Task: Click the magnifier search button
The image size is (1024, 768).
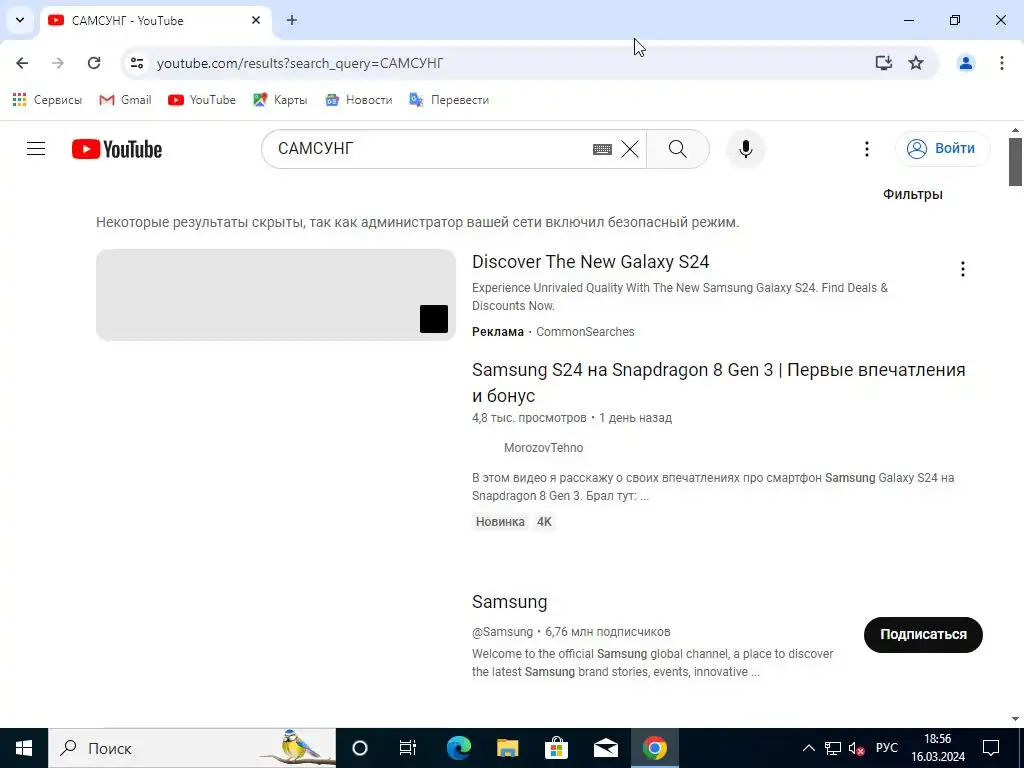Action: [678, 149]
